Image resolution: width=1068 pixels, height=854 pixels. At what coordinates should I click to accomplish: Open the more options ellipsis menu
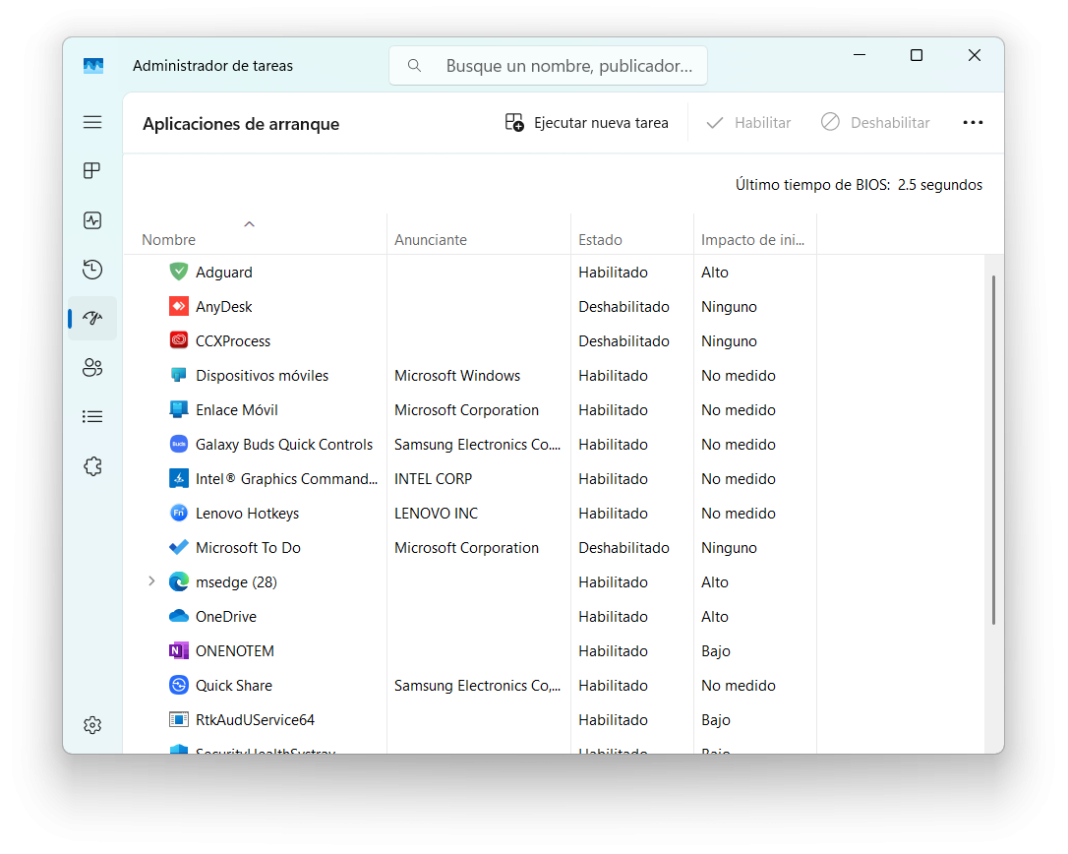point(972,122)
